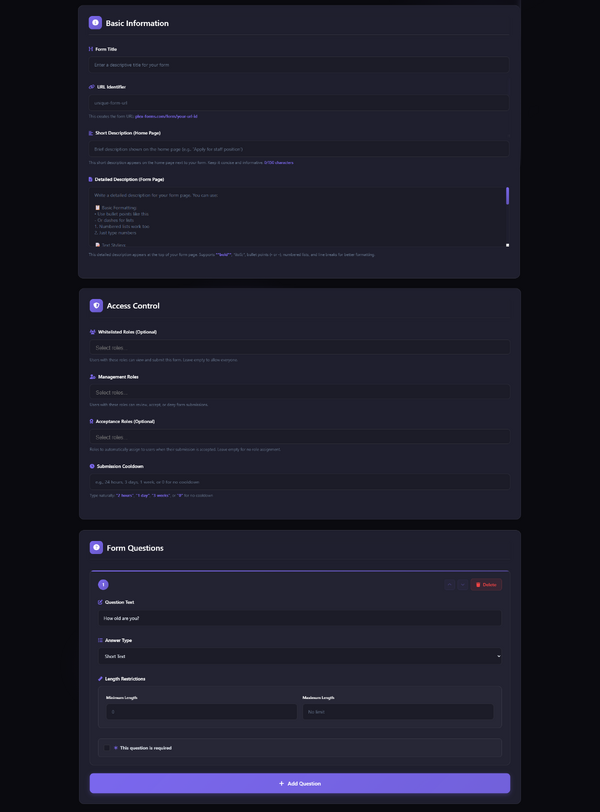Click the Basic Information info icon
Screen dimensions: 600x812
click(x=95, y=23)
